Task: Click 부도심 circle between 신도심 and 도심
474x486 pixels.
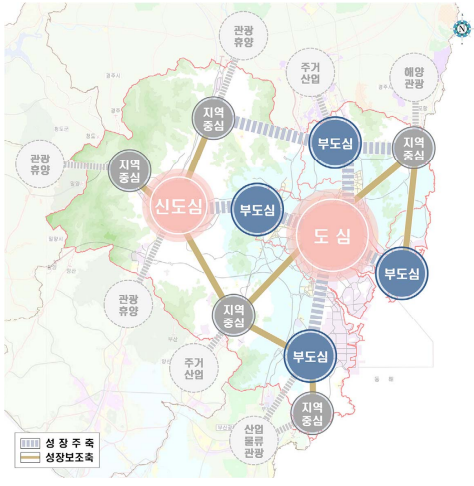Action: pos(257,210)
